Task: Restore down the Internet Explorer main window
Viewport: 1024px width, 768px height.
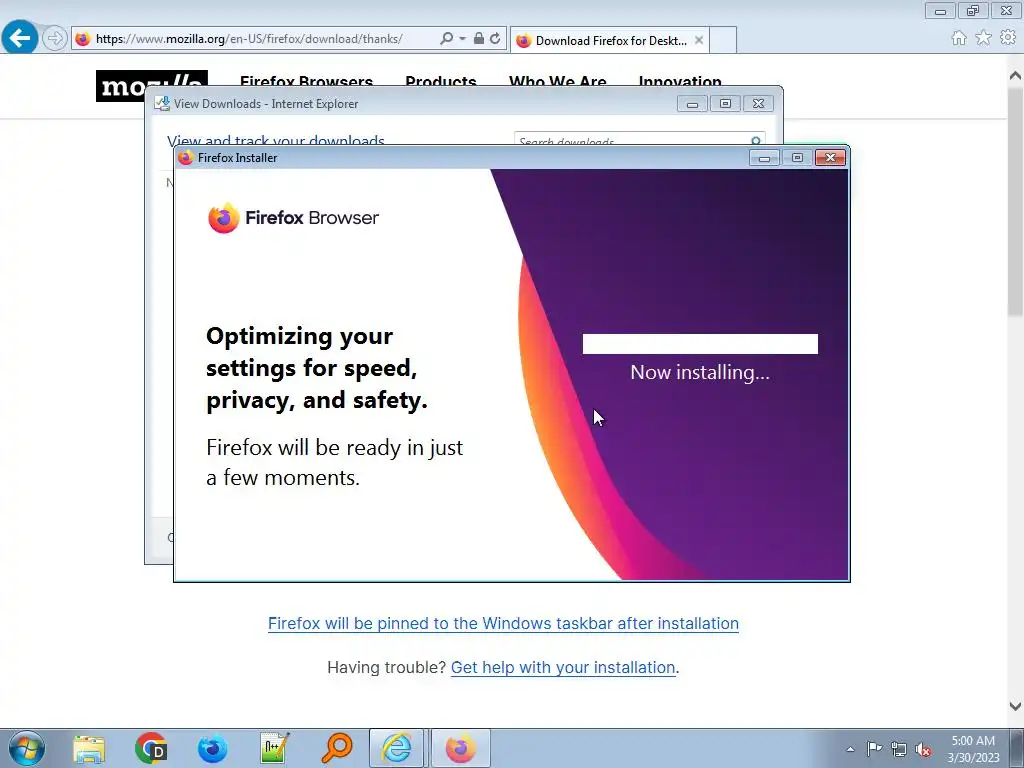Action: pyautogui.click(x=973, y=11)
